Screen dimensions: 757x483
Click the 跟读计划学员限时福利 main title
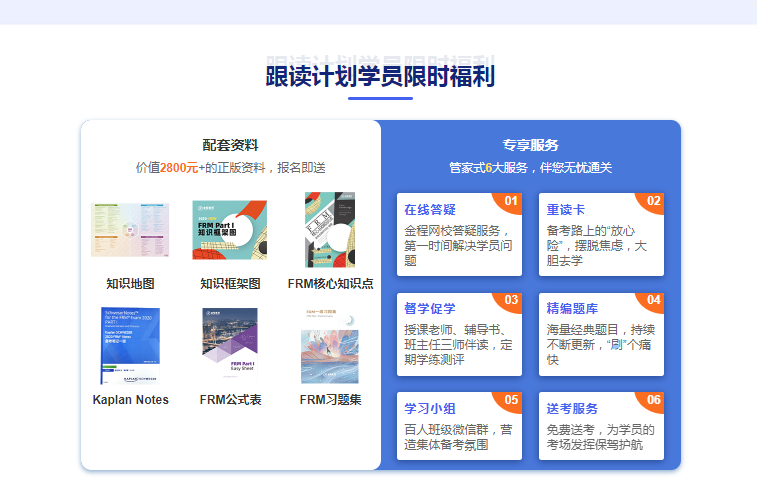point(380,76)
